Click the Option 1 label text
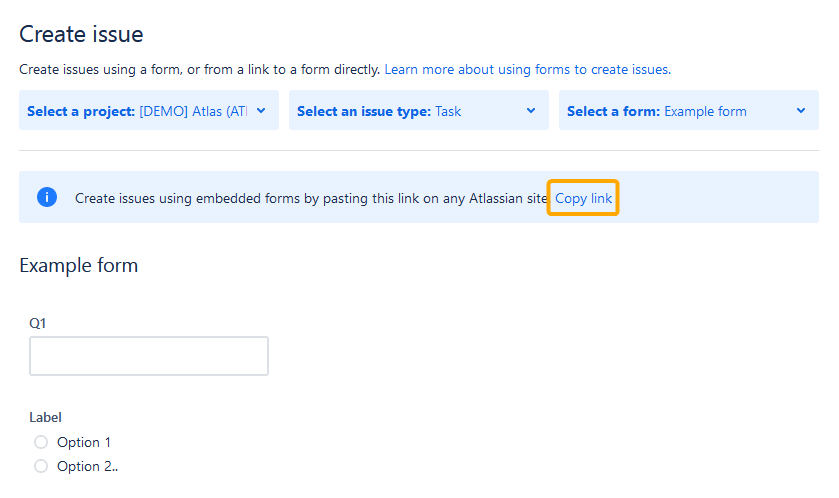839x498 pixels. (84, 442)
